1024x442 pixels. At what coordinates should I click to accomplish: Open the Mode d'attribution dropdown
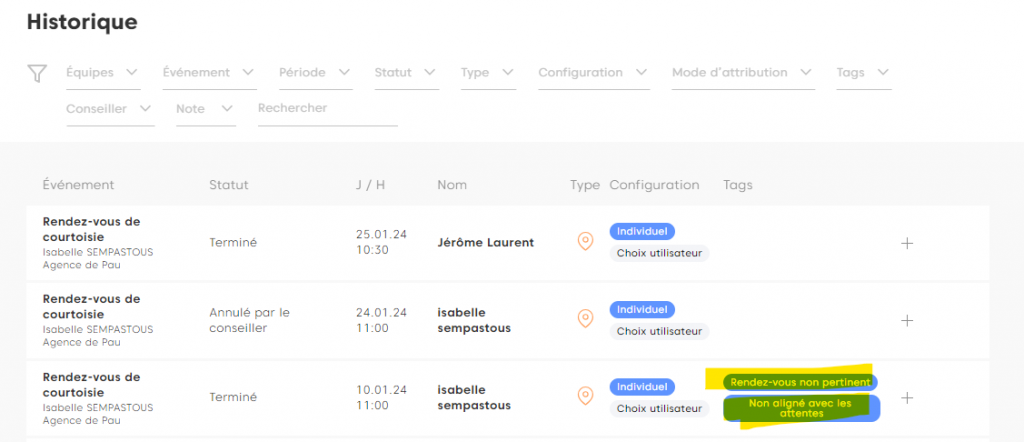742,73
